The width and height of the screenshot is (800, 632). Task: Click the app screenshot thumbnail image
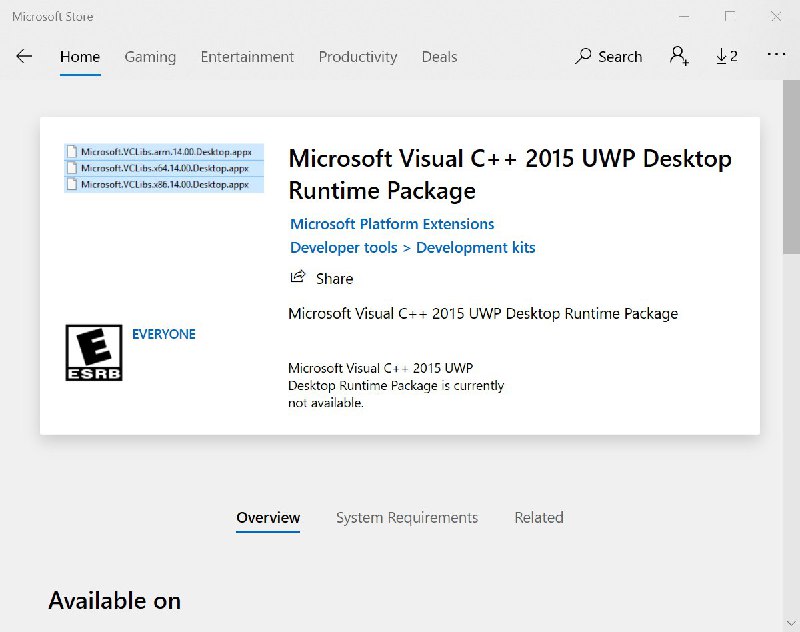coord(164,168)
